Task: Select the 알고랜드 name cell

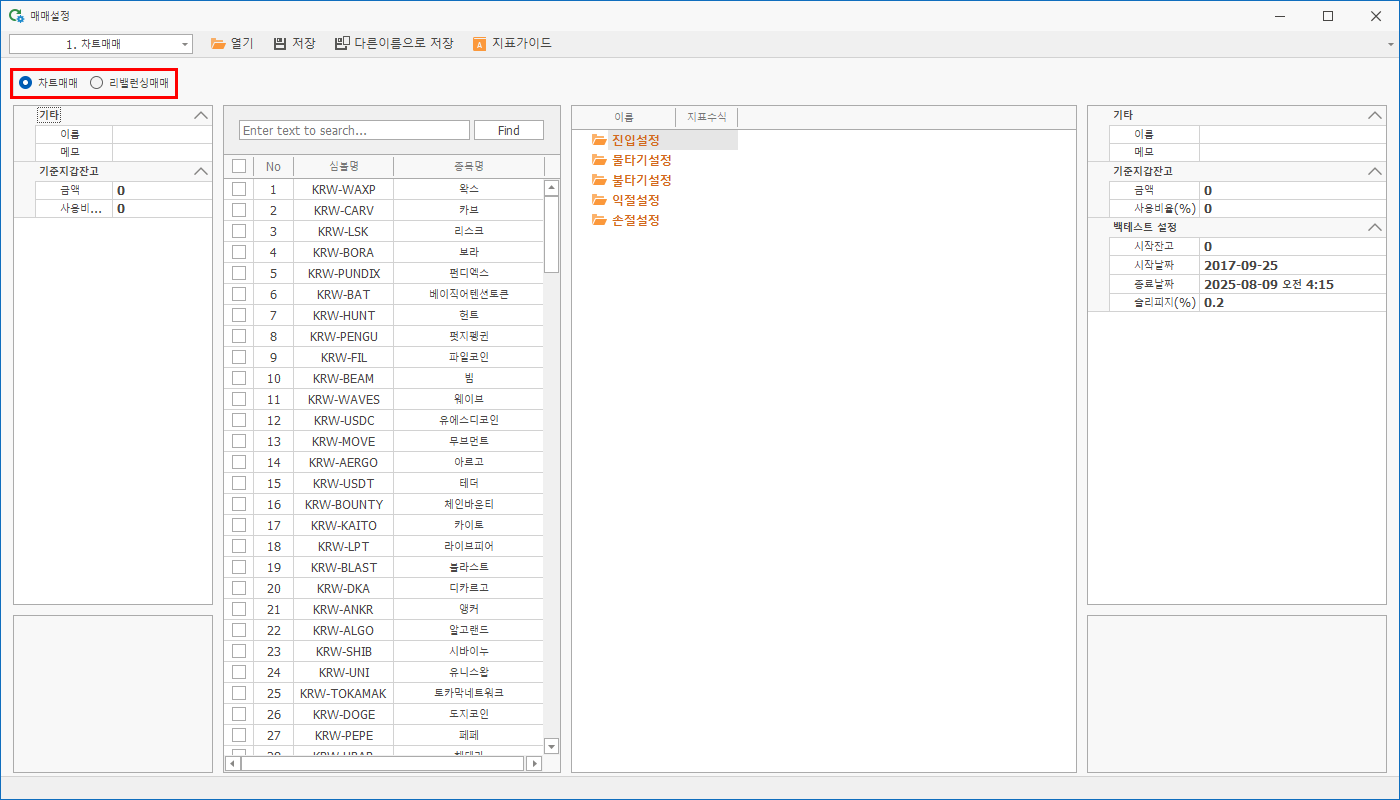Action: click(469, 630)
